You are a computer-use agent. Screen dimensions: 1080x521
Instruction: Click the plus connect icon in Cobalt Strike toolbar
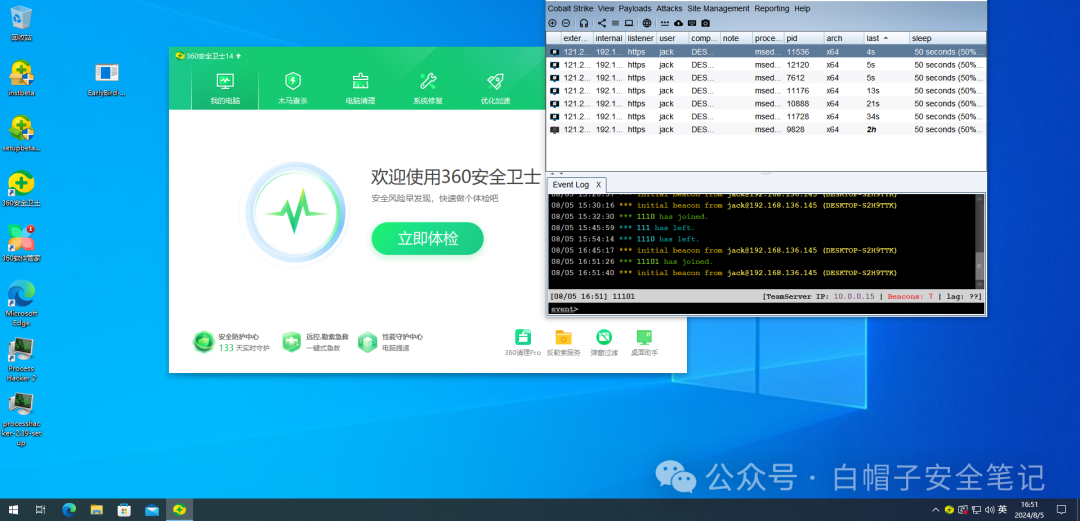552,23
